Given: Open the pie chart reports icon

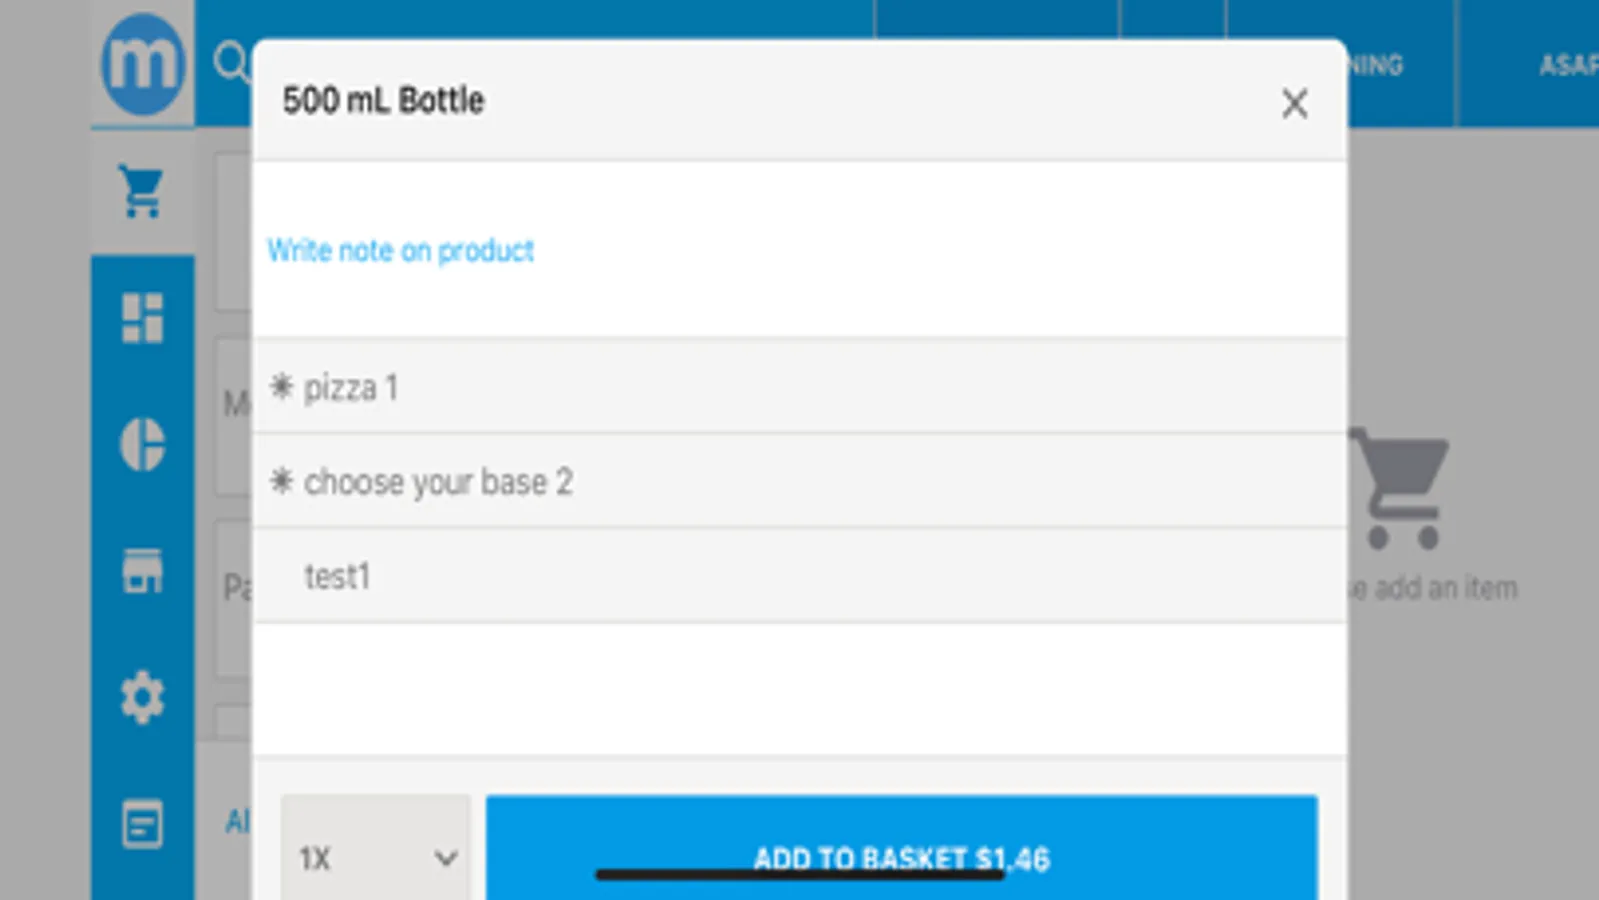Looking at the screenshot, I should point(142,444).
